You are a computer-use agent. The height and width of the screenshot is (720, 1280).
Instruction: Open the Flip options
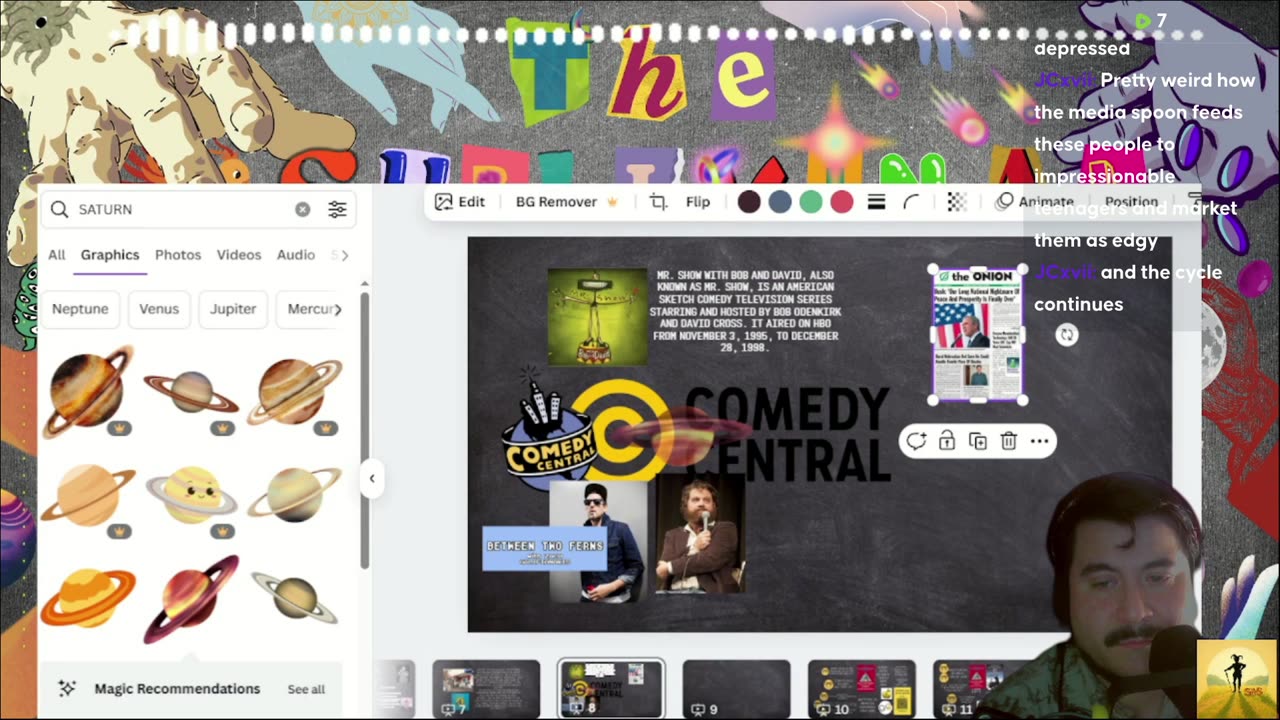point(698,202)
